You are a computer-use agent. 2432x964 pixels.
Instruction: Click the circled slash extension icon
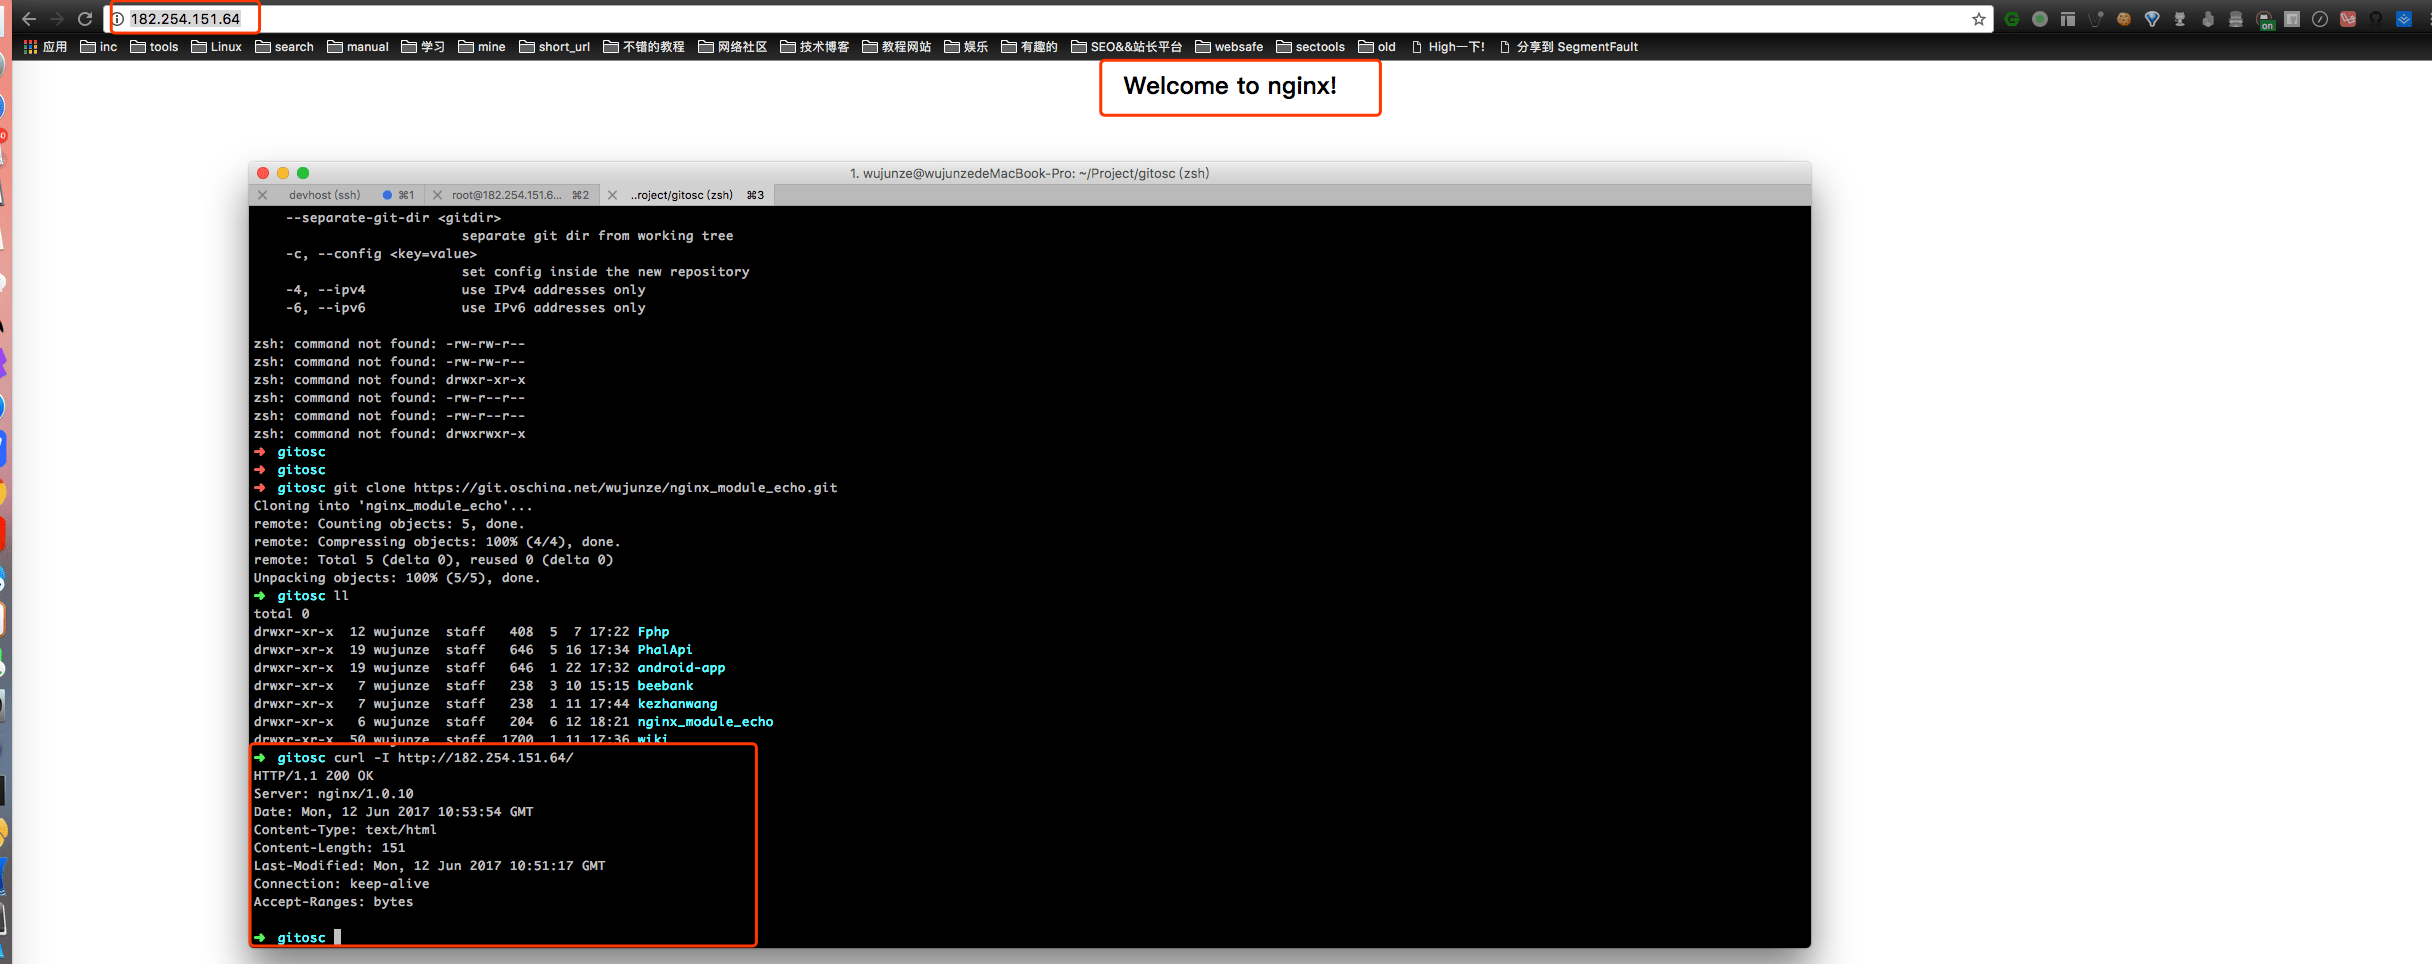pos(2320,19)
